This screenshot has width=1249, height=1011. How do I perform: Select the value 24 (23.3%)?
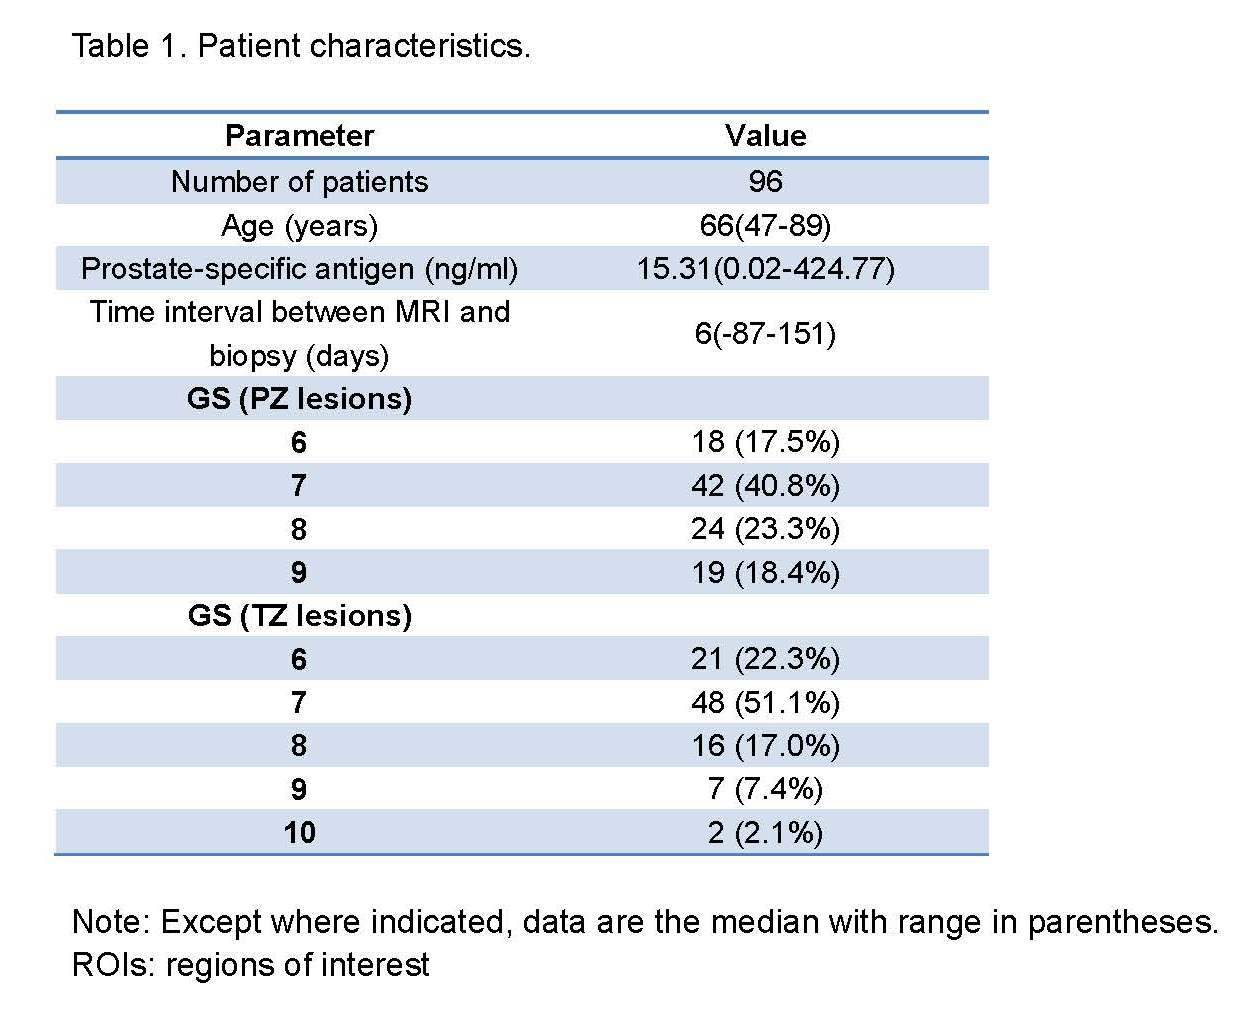(765, 528)
